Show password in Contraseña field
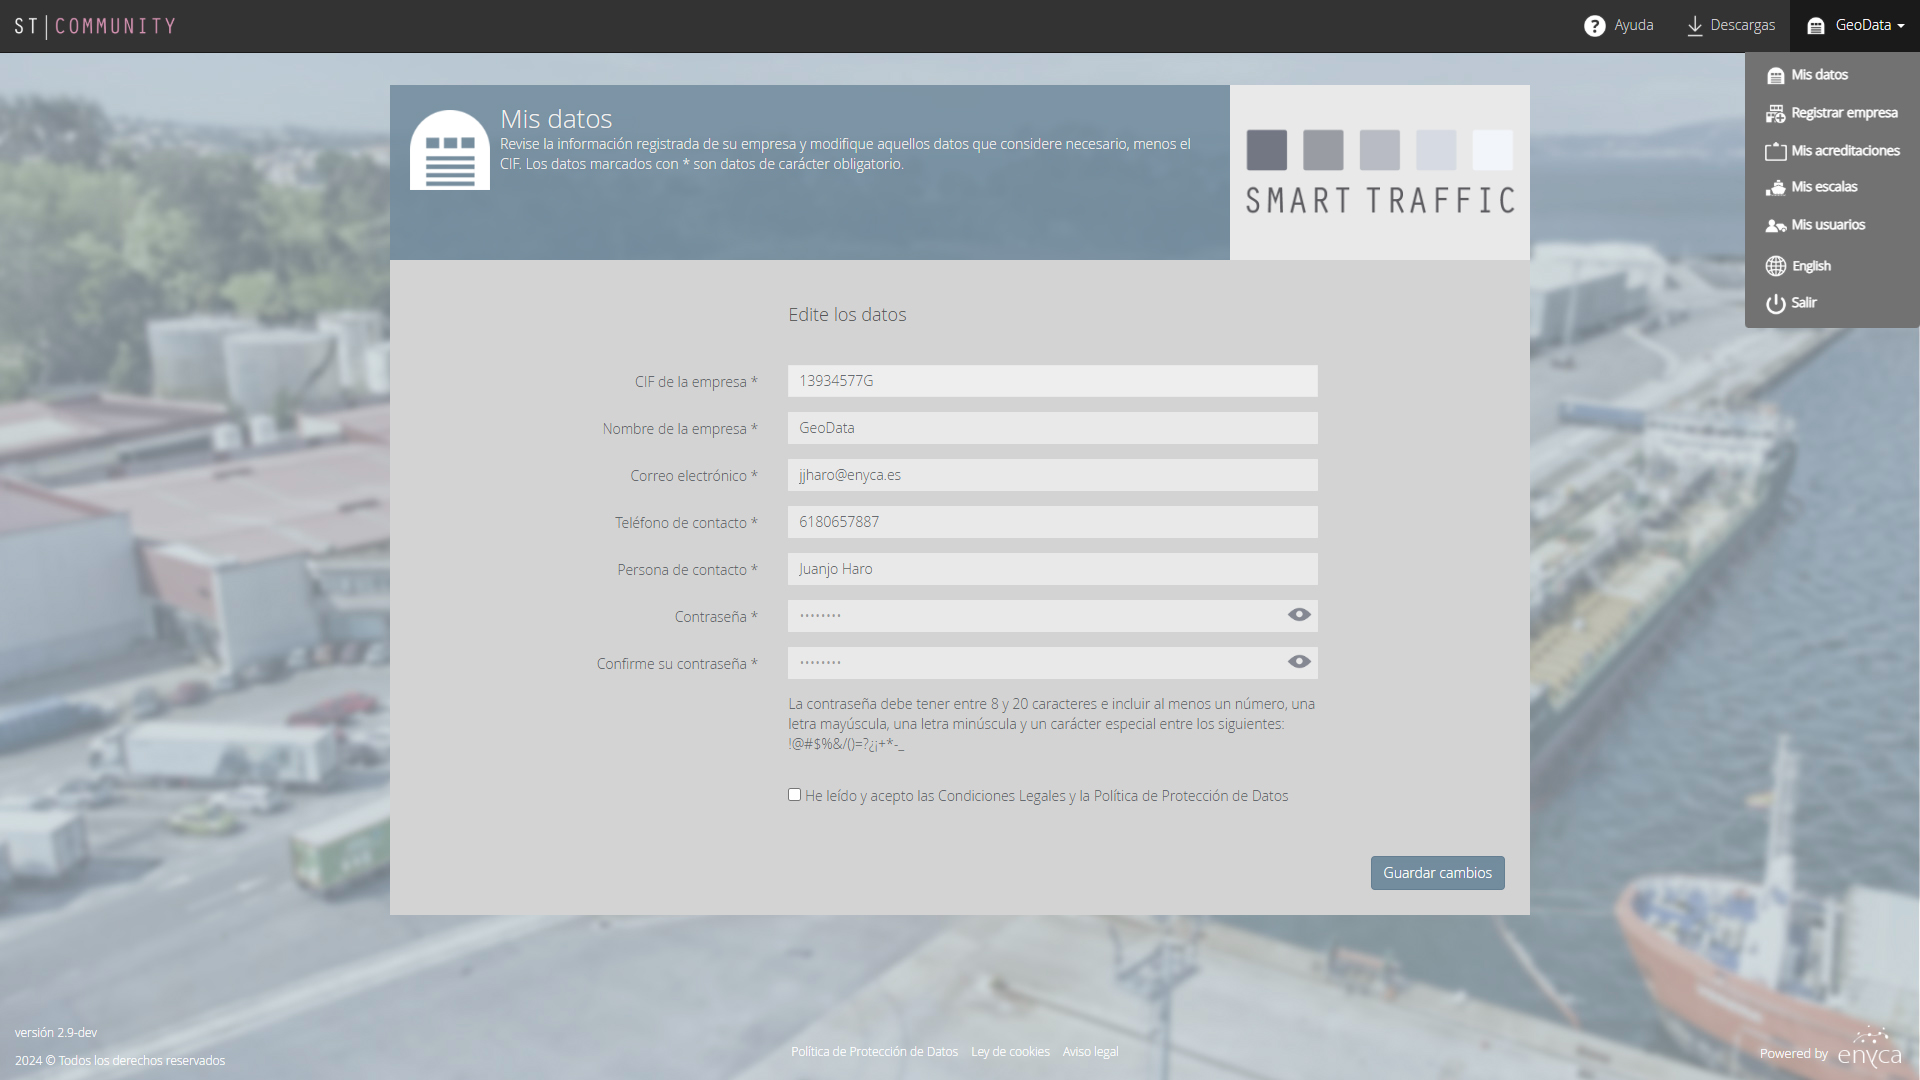 pyautogui.click(x=1299, y=615)
